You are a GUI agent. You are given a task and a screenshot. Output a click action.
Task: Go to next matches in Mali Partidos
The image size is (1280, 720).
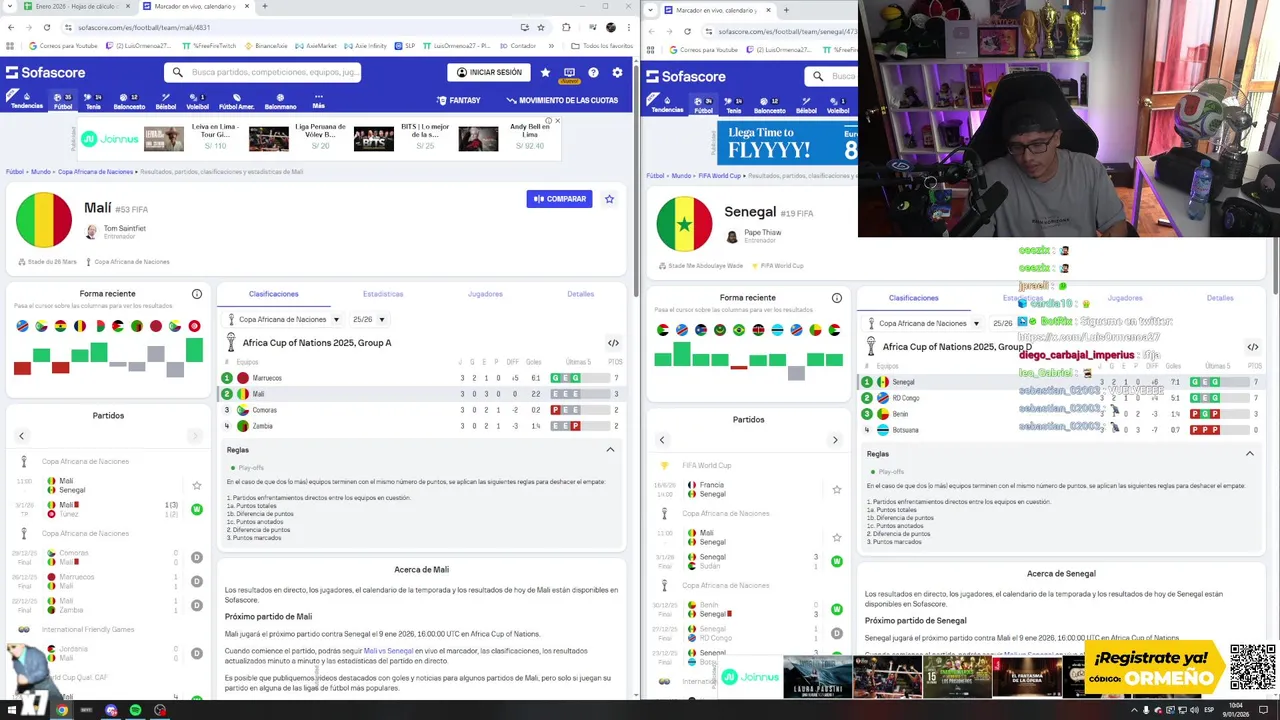(x=195, y=436)
